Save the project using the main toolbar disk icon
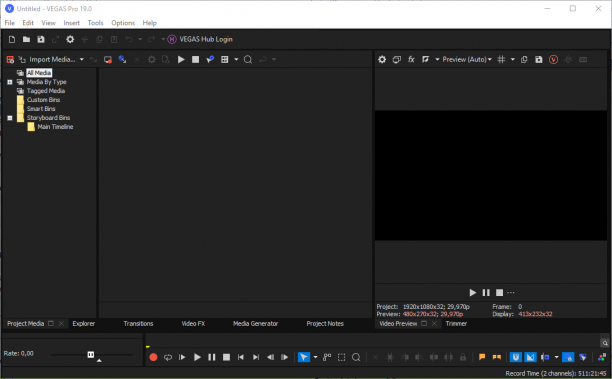This screenshot has height=379, width=612. coord(41,39)
